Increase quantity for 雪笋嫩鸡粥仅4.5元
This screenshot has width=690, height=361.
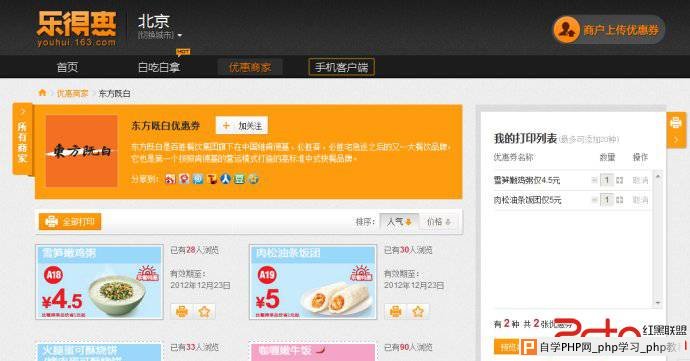coord(620,180)
